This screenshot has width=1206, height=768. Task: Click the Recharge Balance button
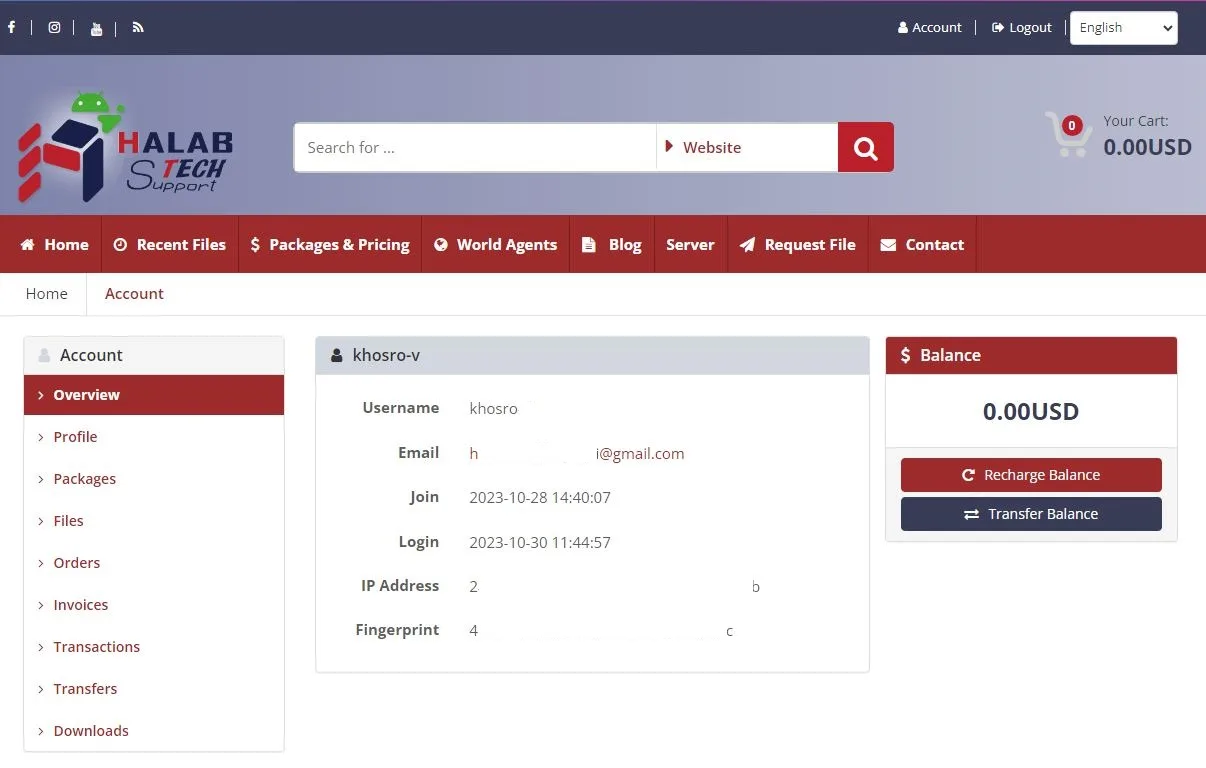point(1031,475)
